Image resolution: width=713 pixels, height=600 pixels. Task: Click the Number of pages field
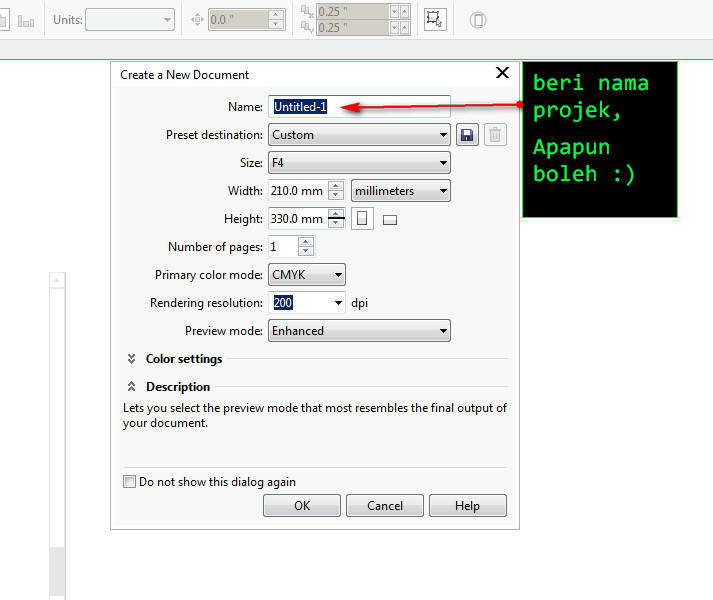point(283,247)
